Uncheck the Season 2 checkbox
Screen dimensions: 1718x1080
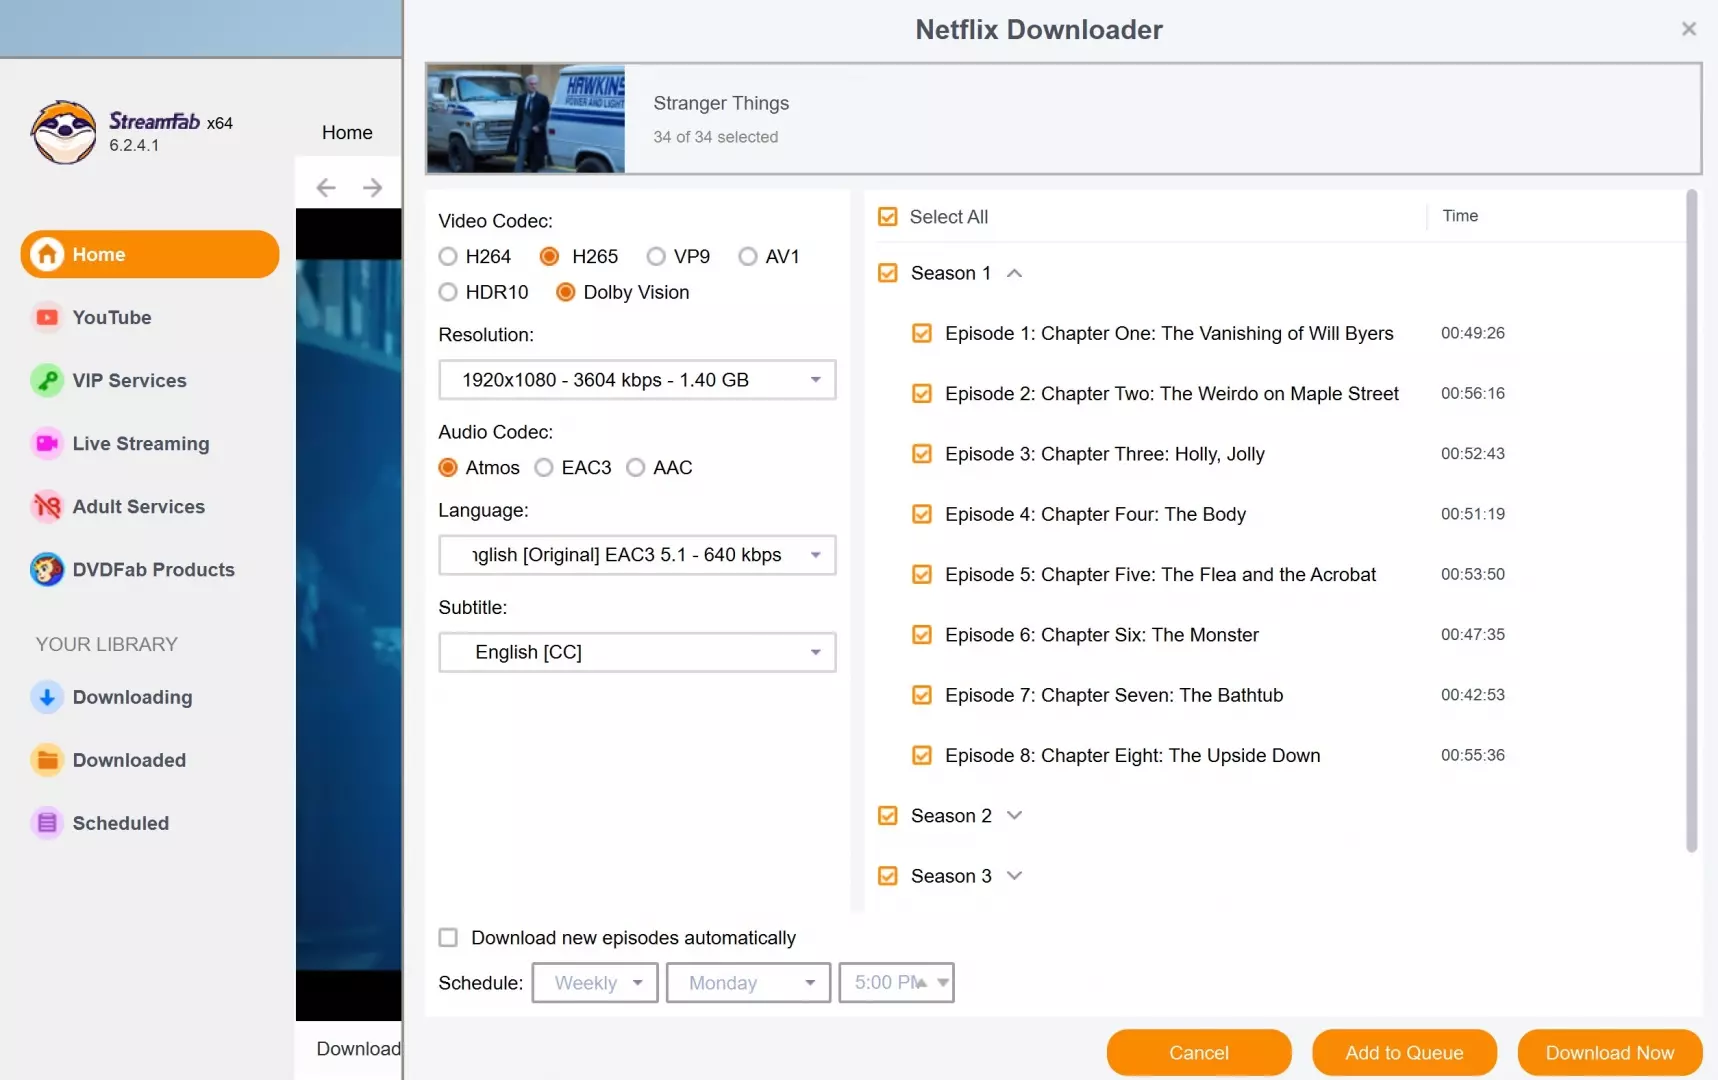pos(887,816)
